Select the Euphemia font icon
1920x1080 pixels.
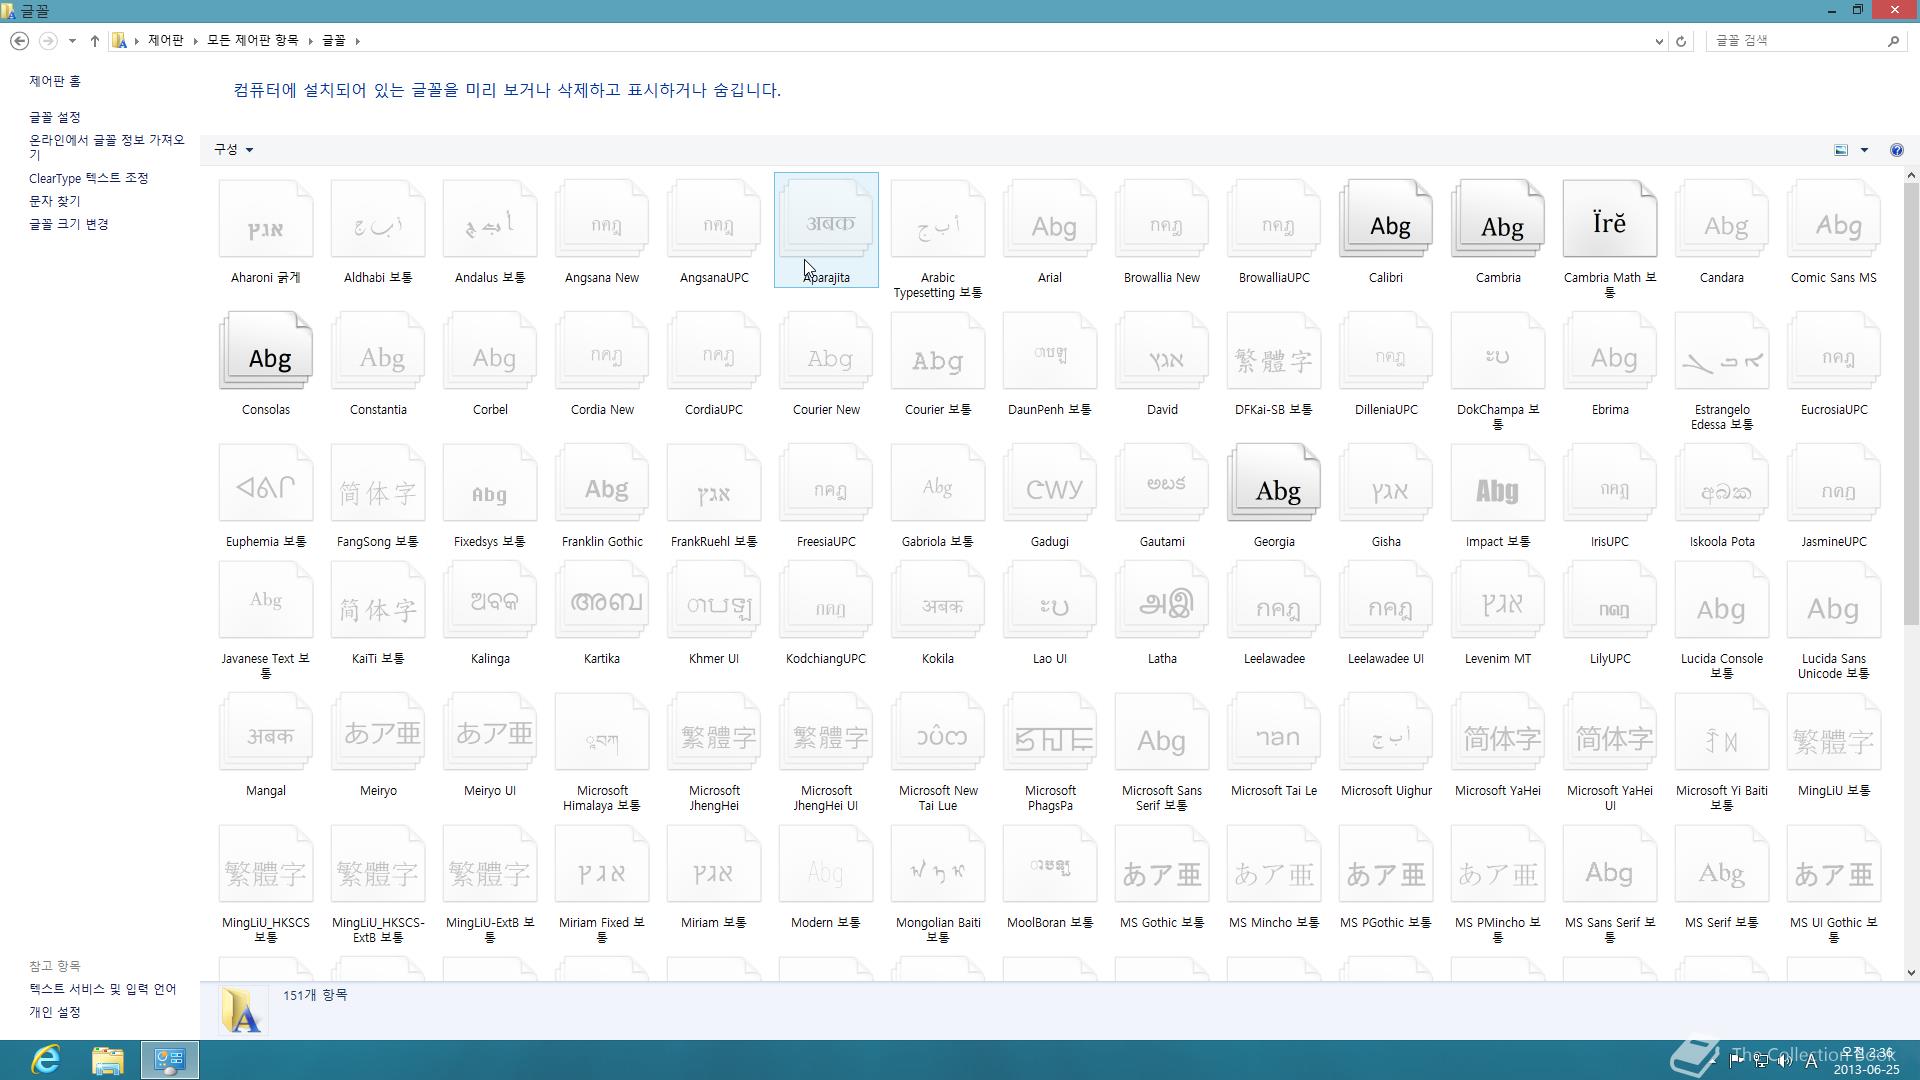(x=265, y=483)
